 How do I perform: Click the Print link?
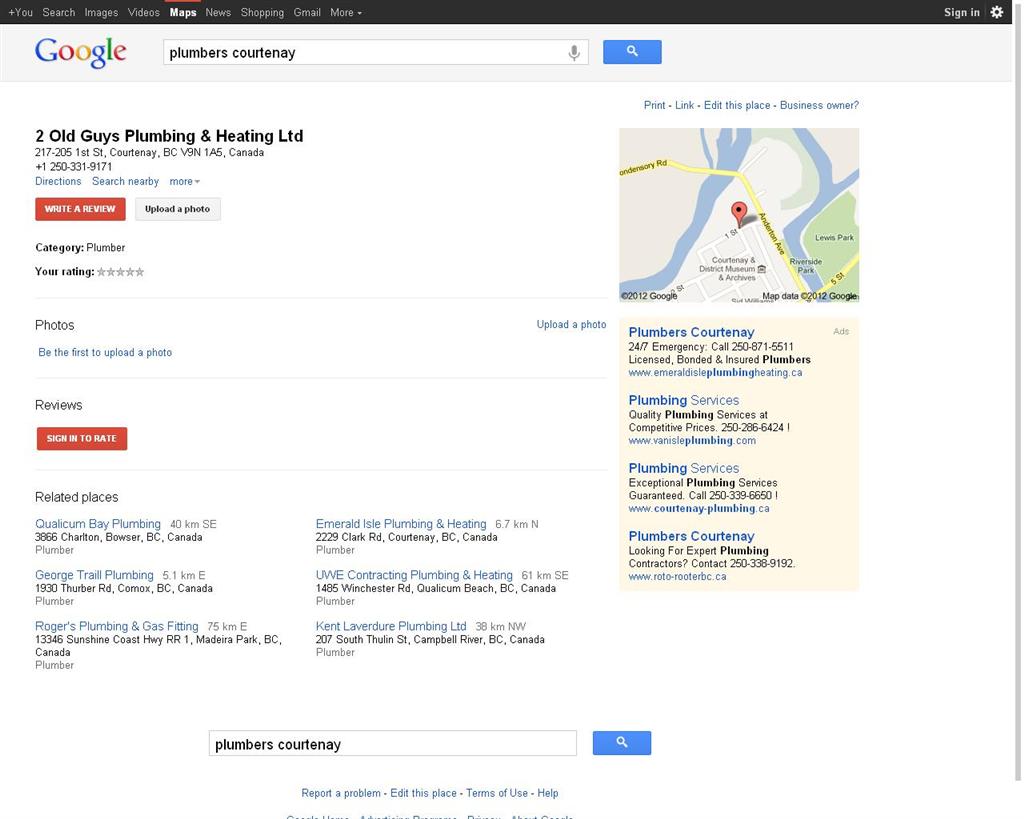point(654,105)
